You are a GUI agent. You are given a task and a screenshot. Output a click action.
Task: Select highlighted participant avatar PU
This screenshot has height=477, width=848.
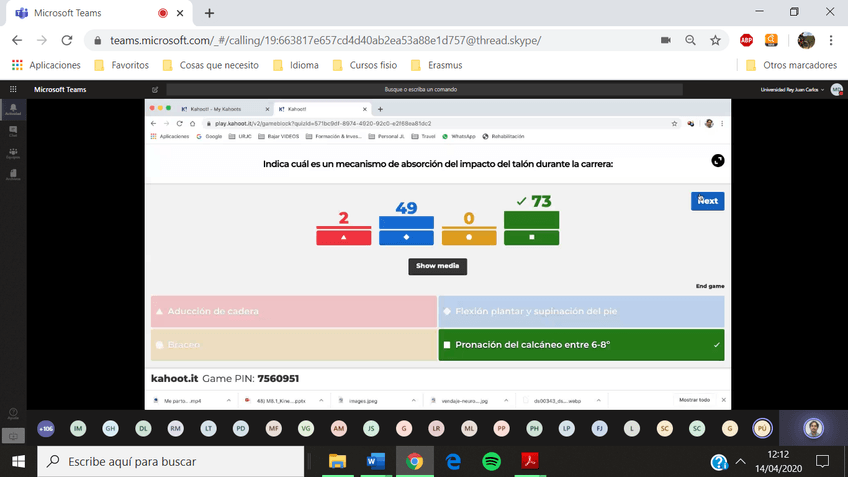[762, 428]
